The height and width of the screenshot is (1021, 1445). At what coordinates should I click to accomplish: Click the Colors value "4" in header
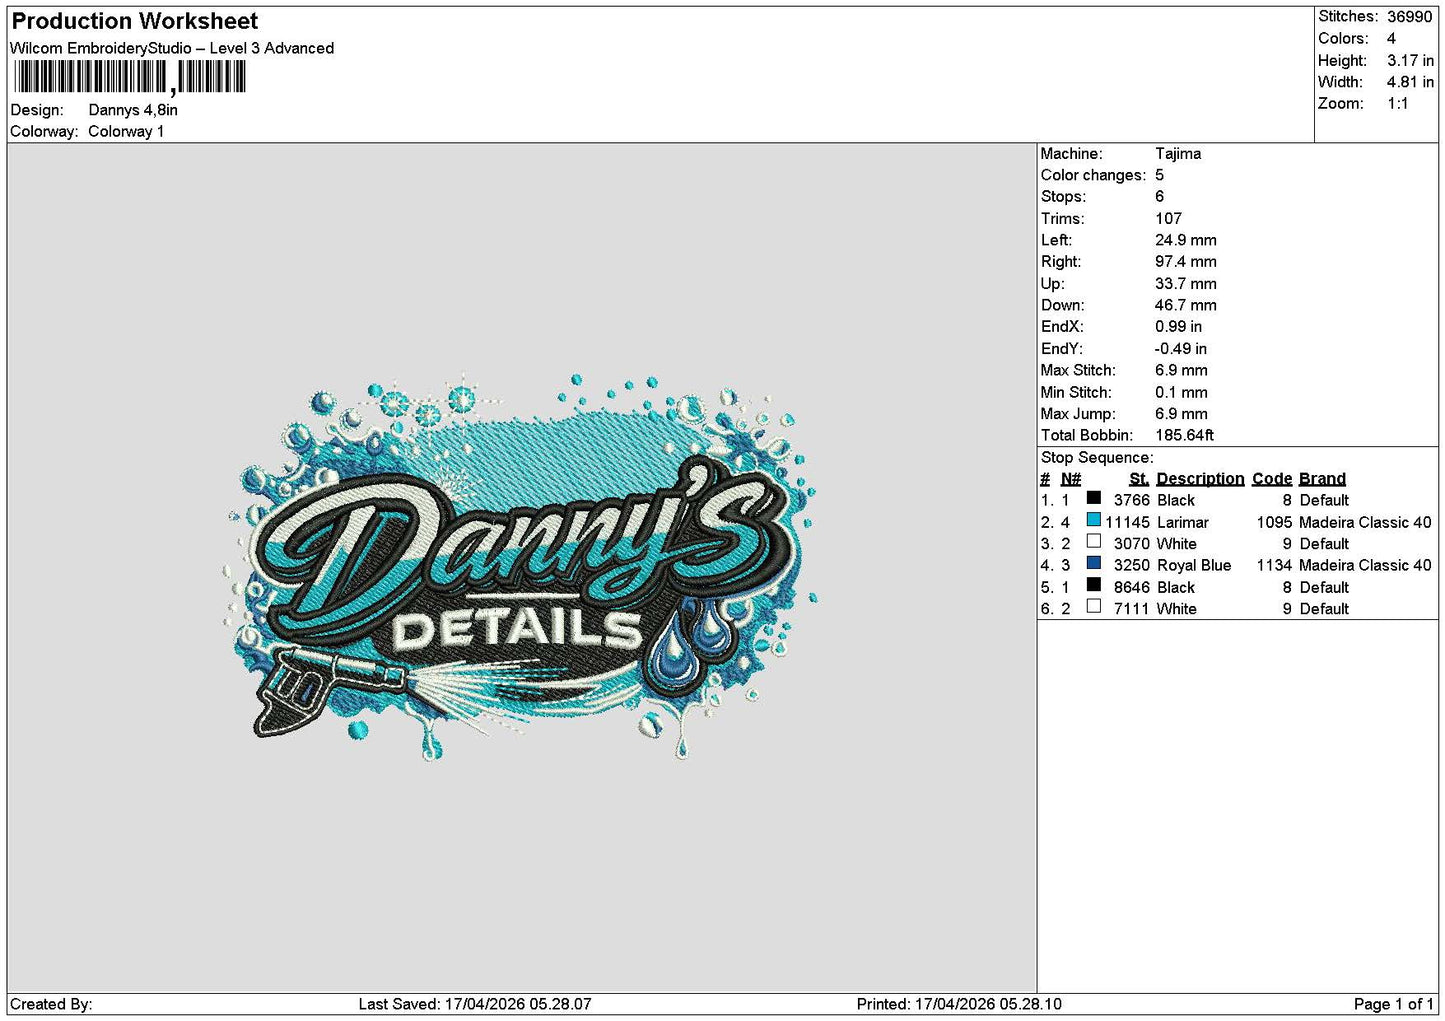[1391, 38]
